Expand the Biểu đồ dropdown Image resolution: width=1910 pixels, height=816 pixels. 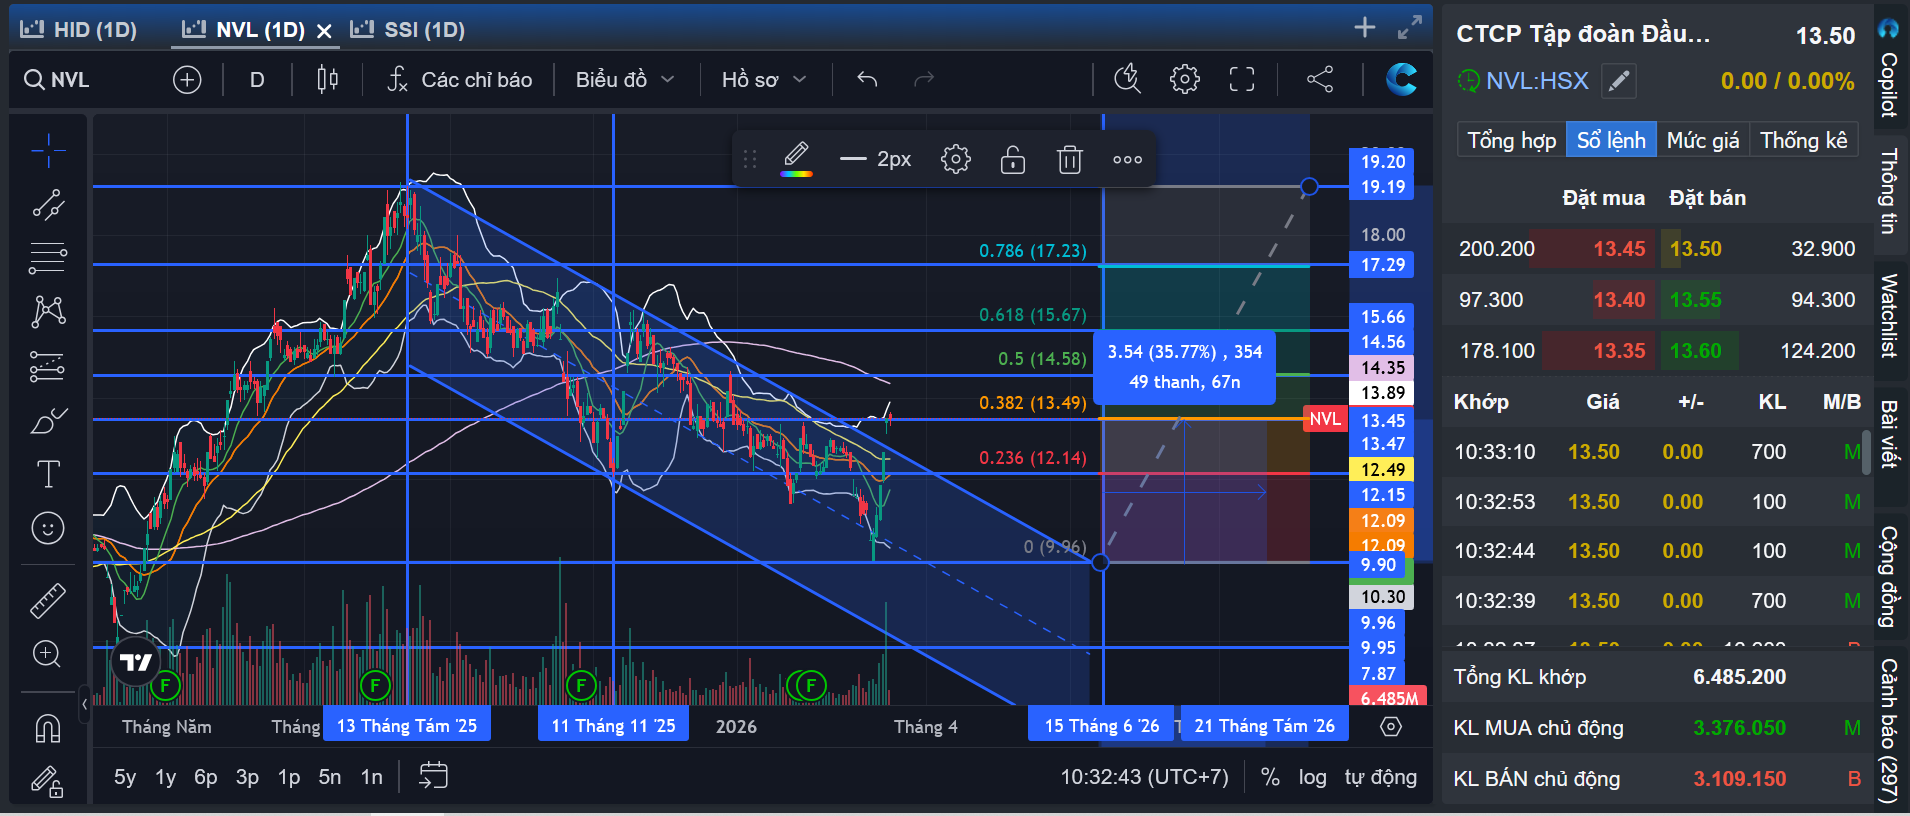tap(625, 80)
